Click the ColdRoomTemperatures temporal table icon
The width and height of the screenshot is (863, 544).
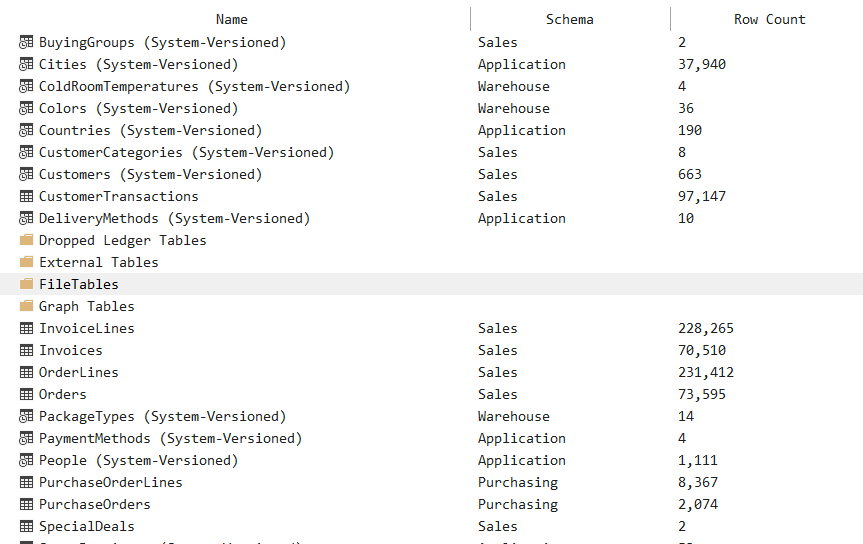click(26, 86)
